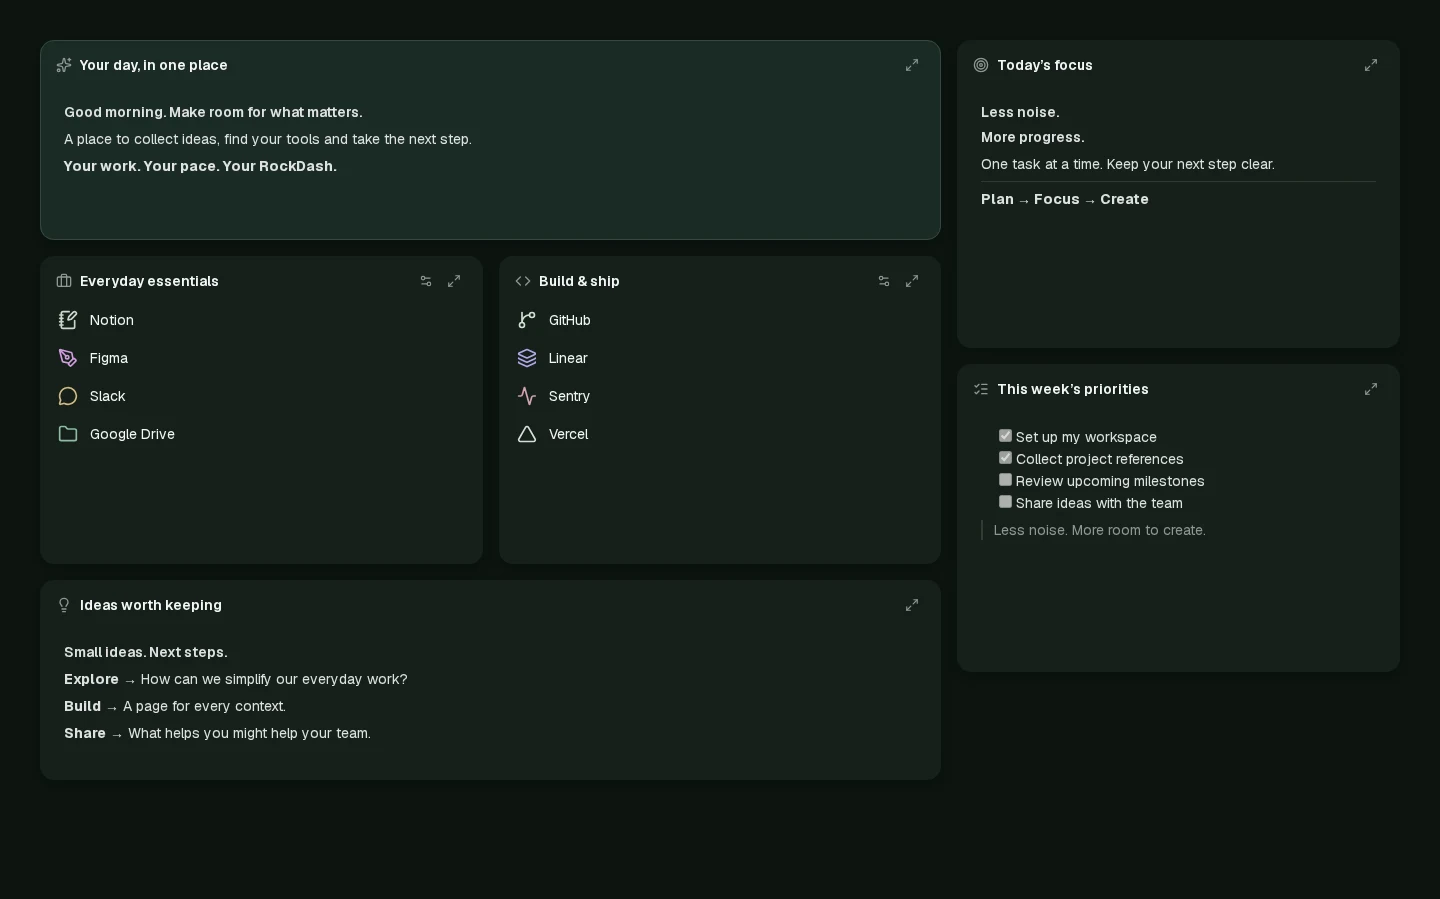
Task: Click the Good morning. Make room line
Action: (213, 112)
